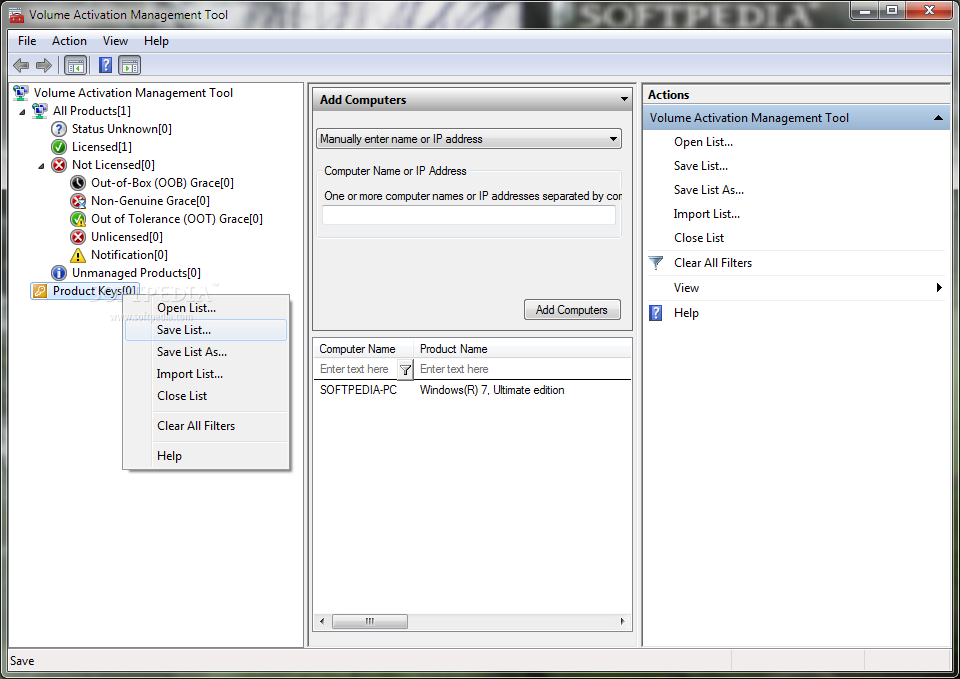Viewport: 960px width, 679px height.
Task: Select Notification[0] in the tree
Action: 129,255
